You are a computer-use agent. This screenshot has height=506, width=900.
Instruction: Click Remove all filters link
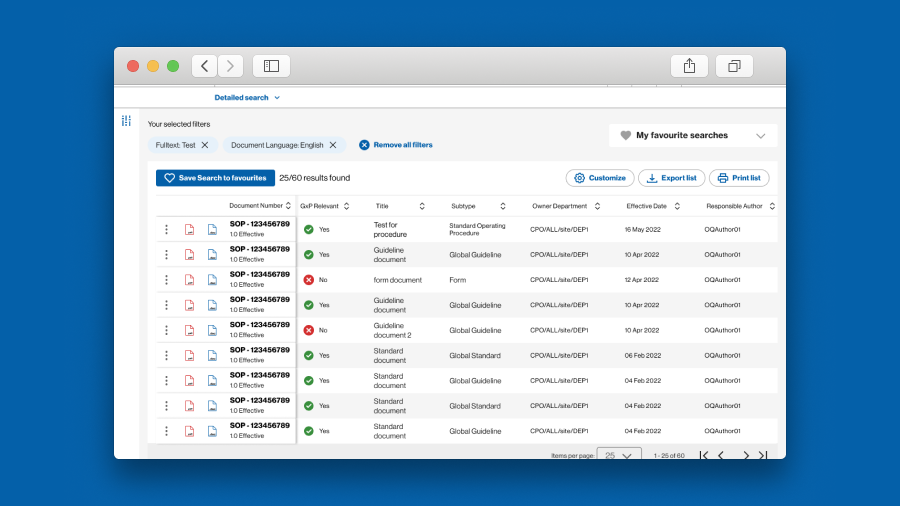396,145
